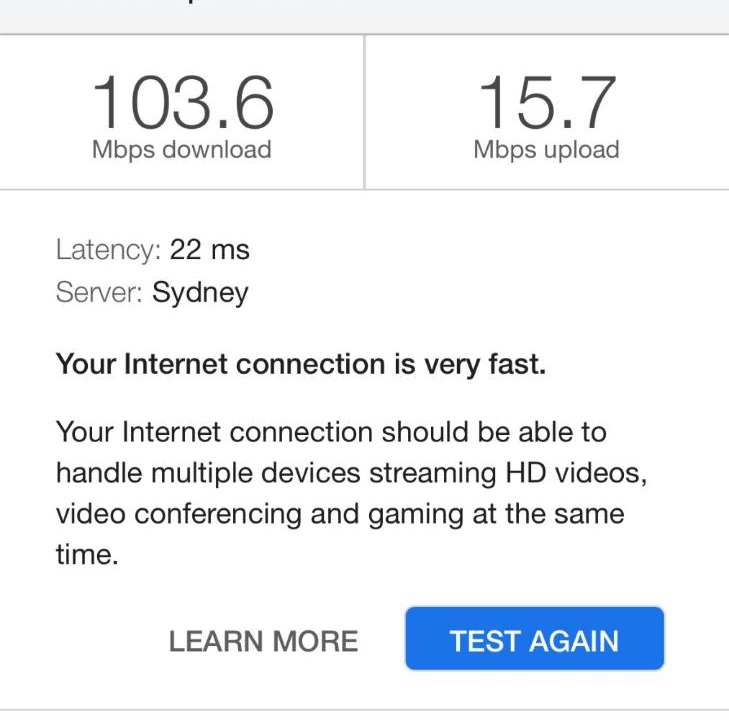
Task: Click the "Server:" label
Action: tap(100, 293)
